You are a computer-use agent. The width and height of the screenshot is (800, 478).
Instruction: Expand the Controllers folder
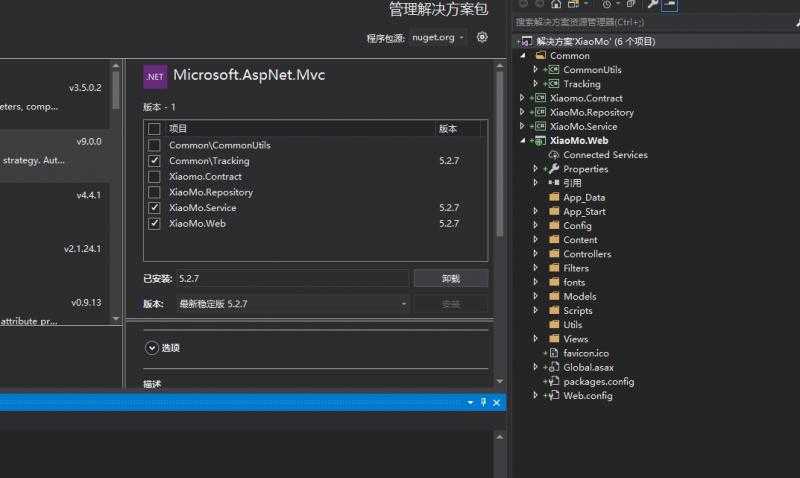tap(535, 253)
